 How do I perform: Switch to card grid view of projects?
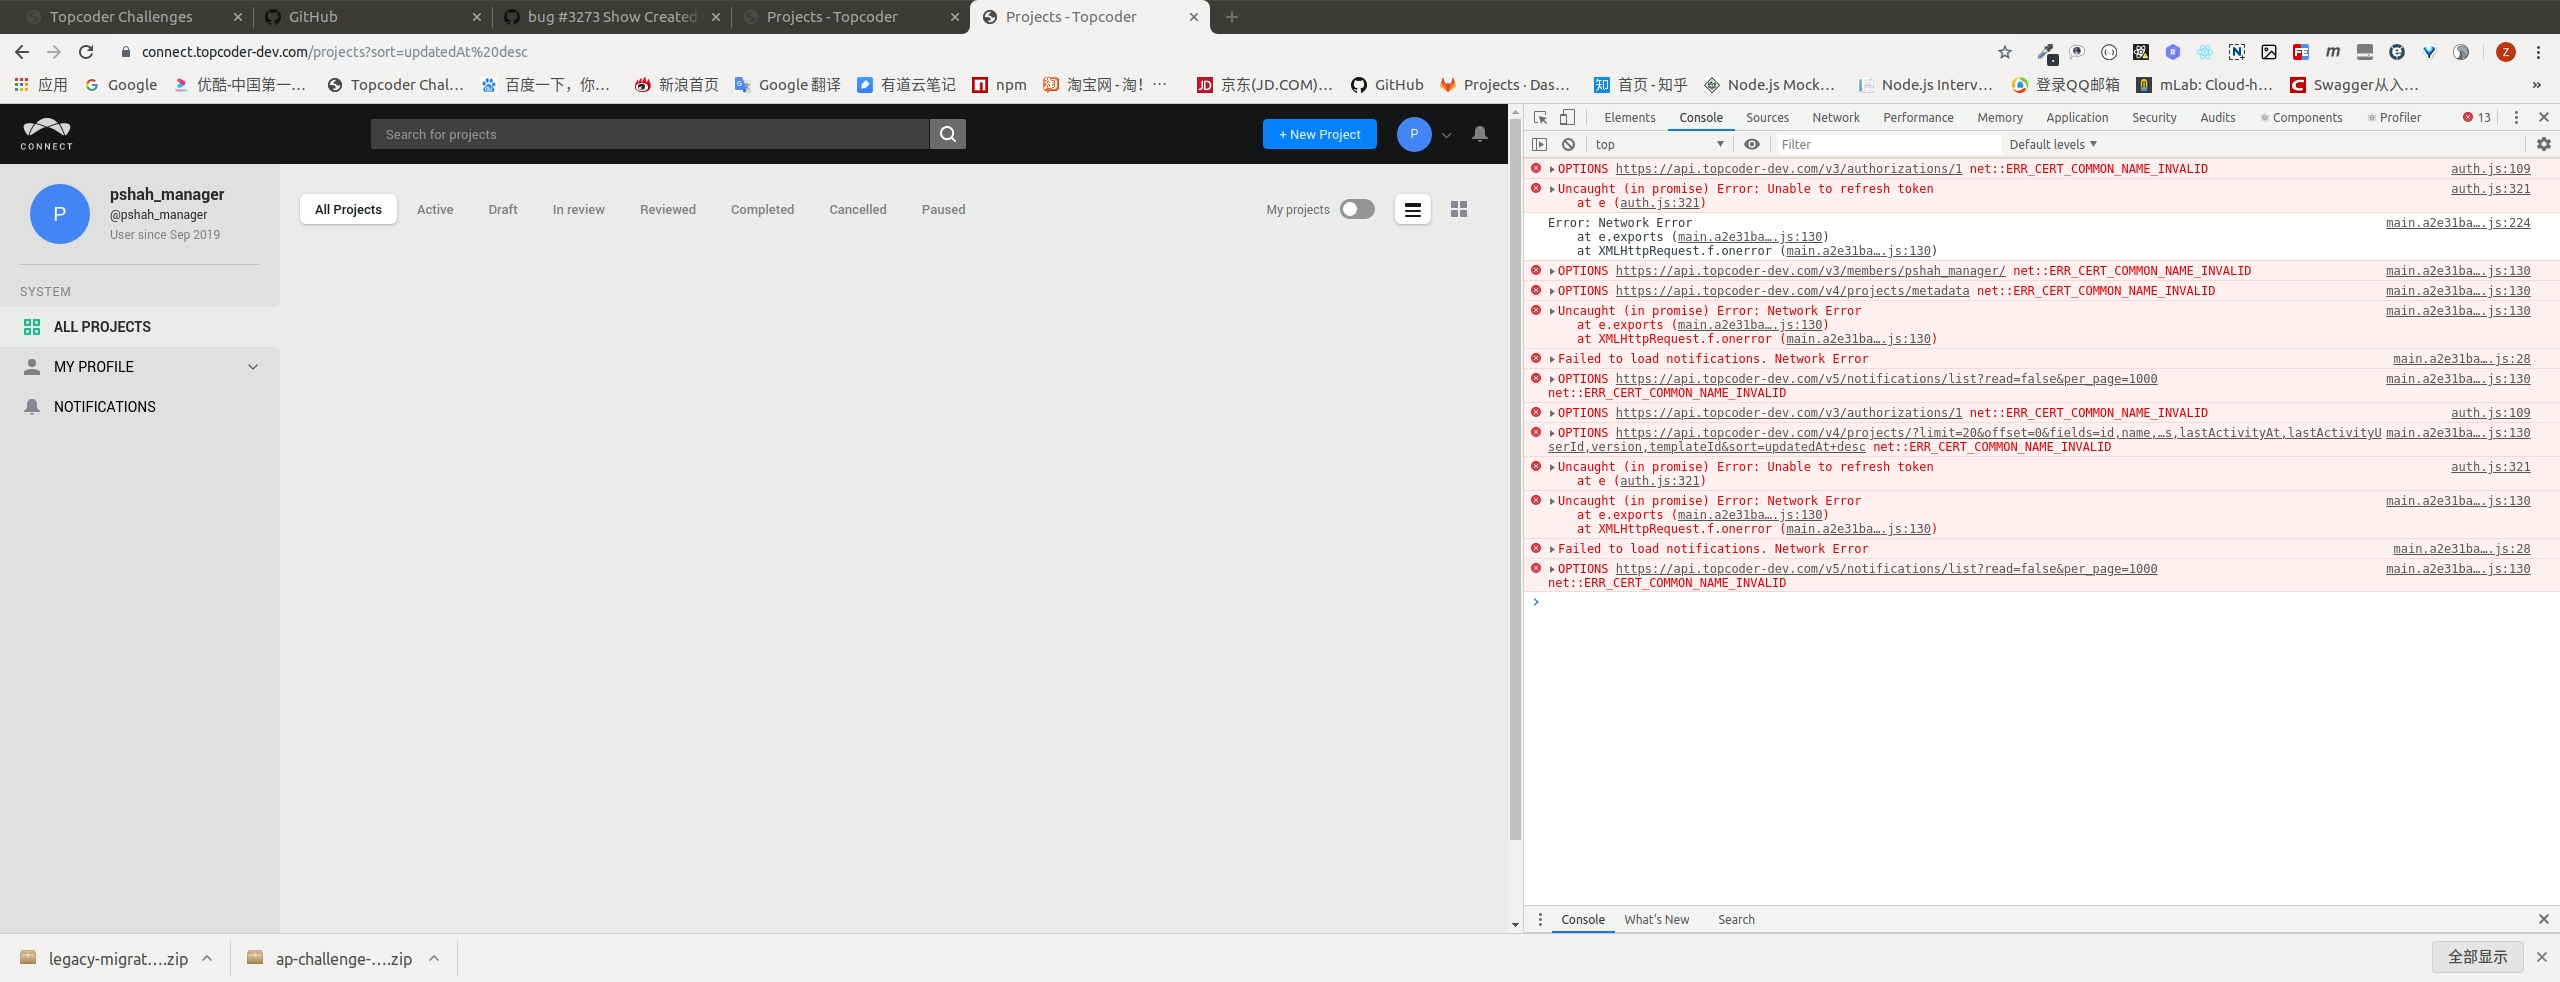1459,209
